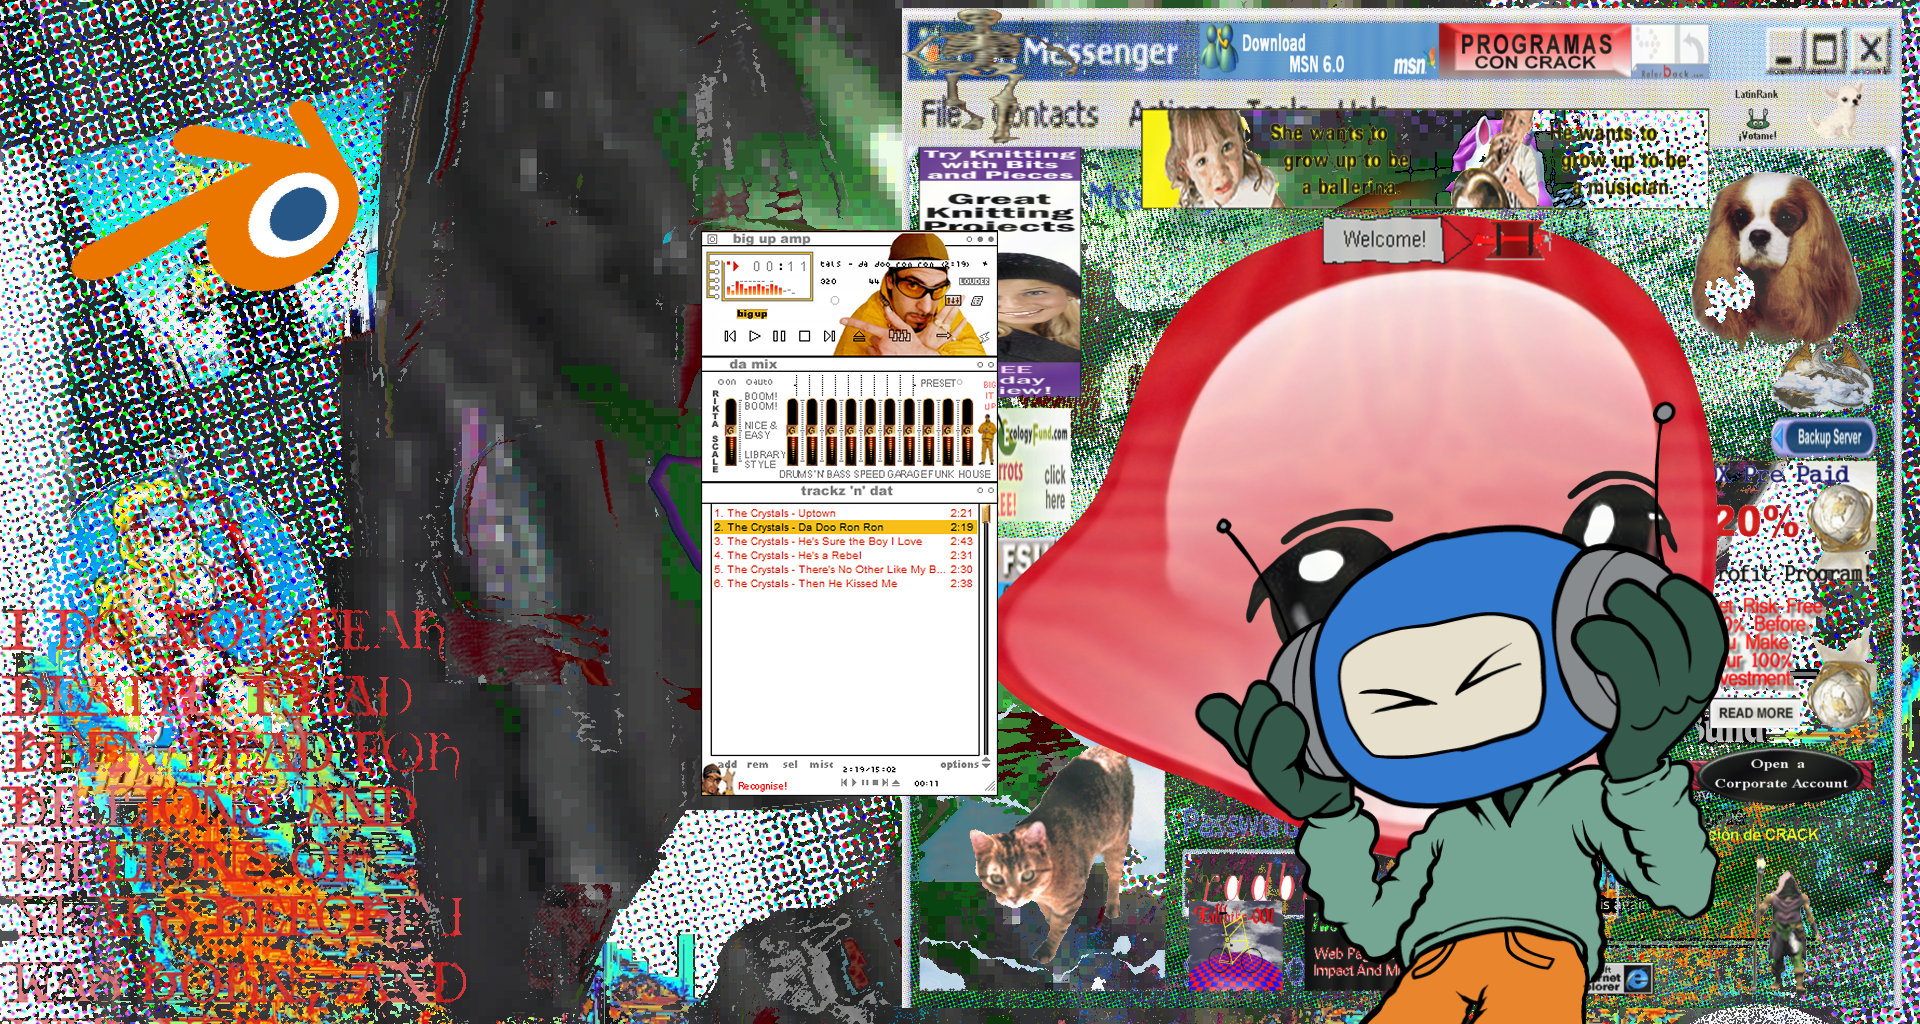
Task: Click the Recognise! link in the playlist
Action: coord(762,786)
